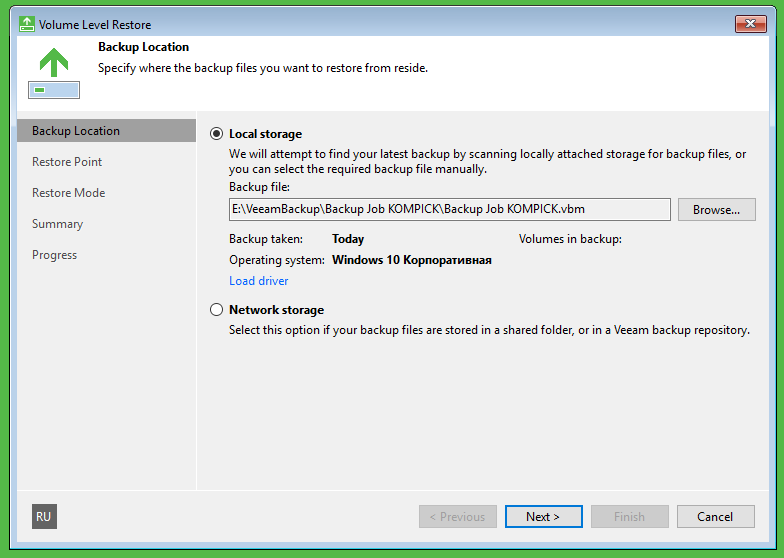Select the Local storage option
This screenshot has height=558, width=784.
click(x=217, y=134)
